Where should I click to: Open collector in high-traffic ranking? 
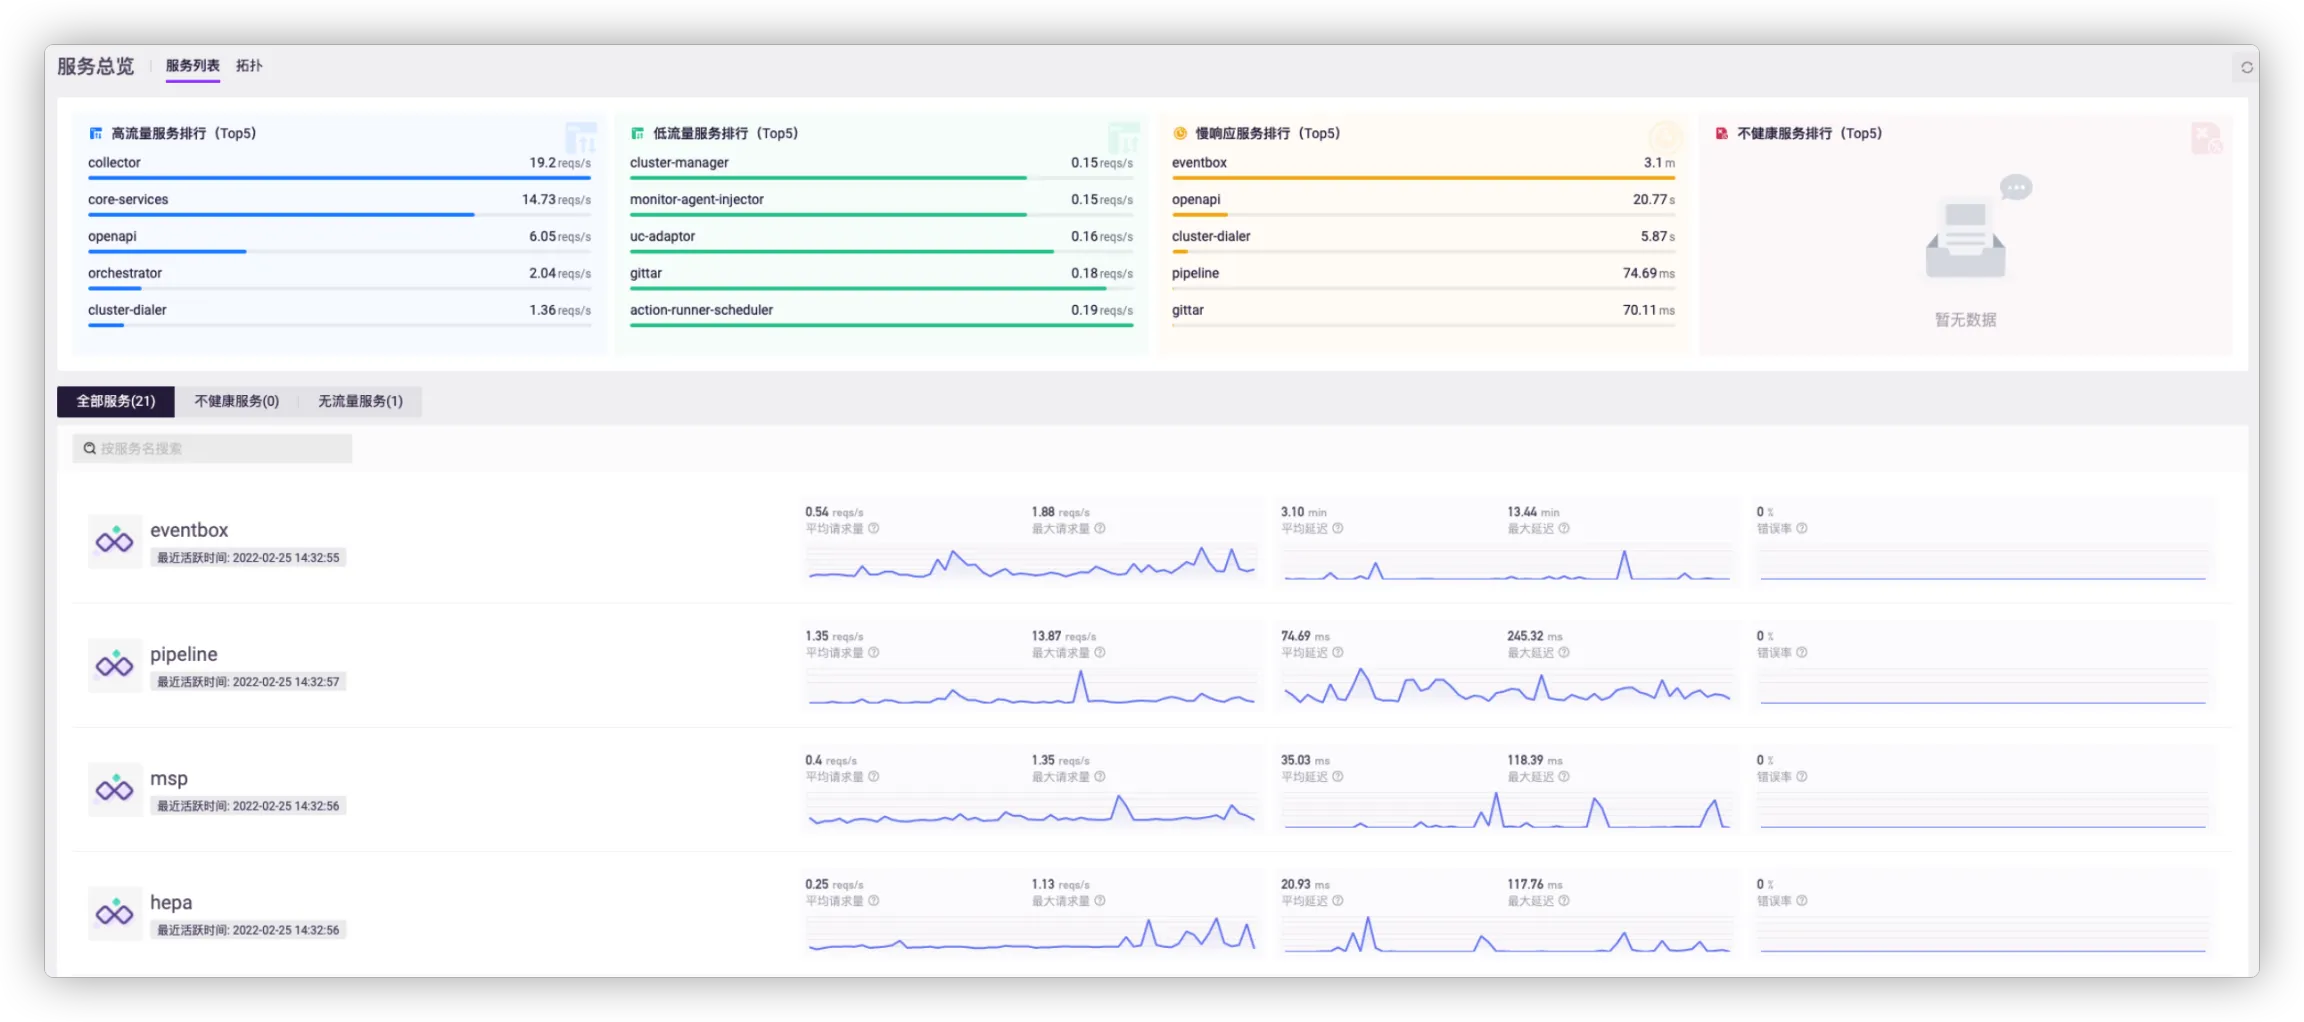pos(114,163)
